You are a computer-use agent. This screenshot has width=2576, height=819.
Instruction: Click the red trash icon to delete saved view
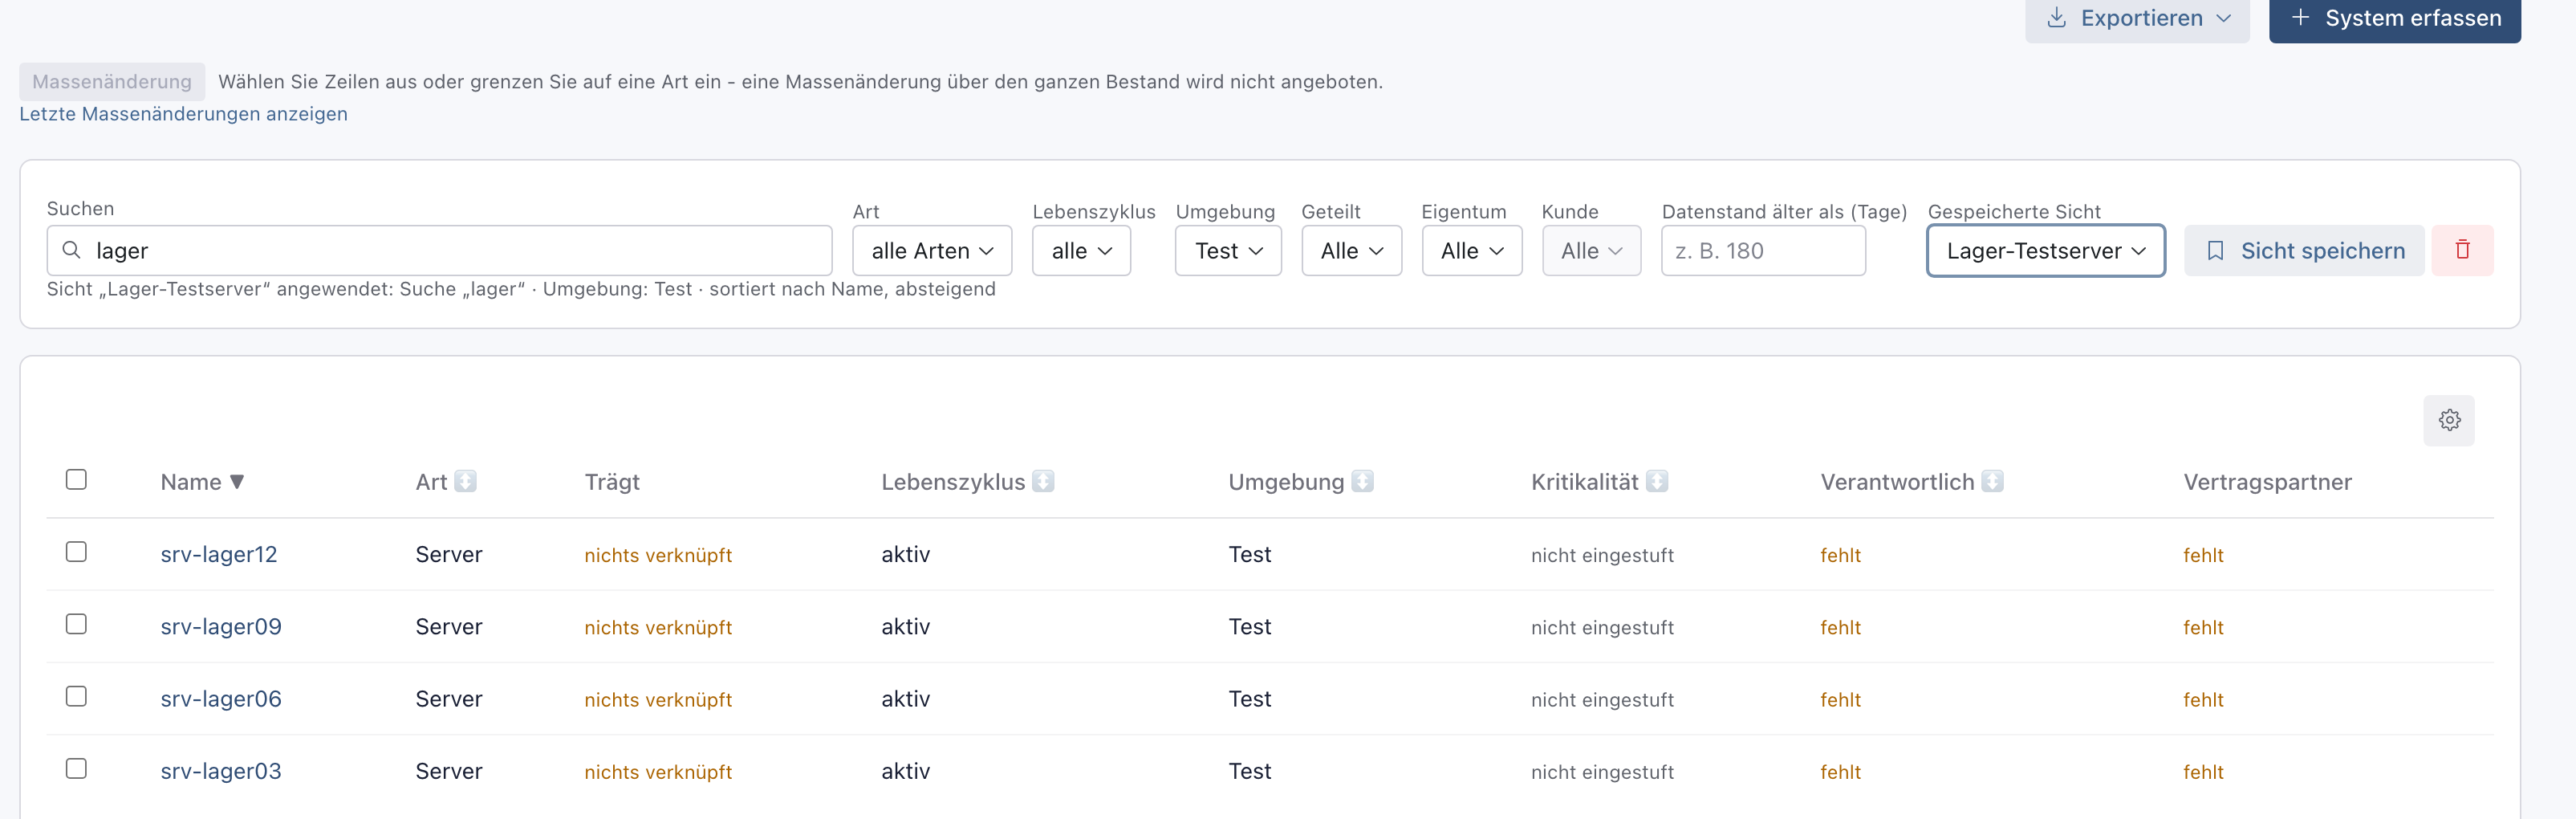2462,250
